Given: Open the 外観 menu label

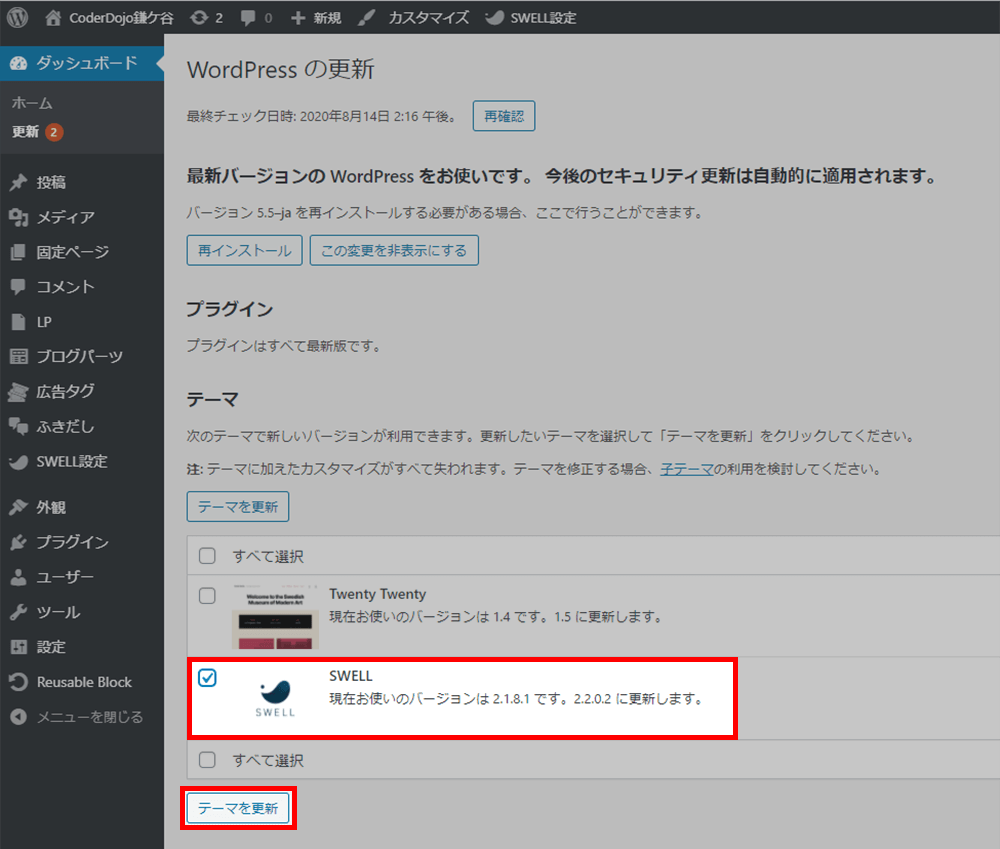Looking at the screenshot, I should tap(51, 507).
